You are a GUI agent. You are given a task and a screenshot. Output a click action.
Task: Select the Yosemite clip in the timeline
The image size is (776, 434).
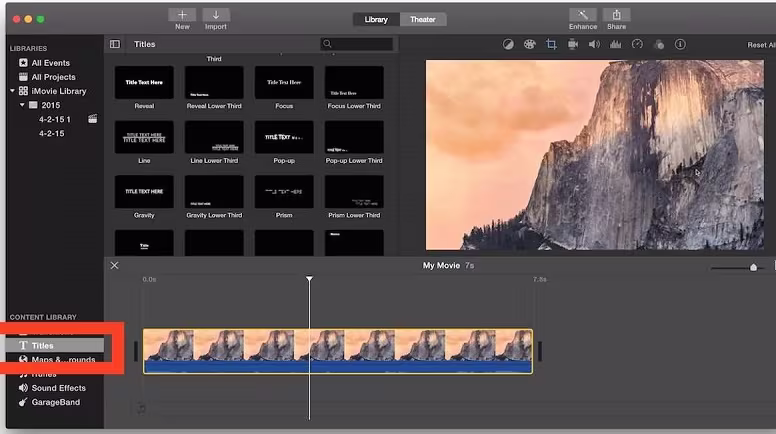[338, 351]
